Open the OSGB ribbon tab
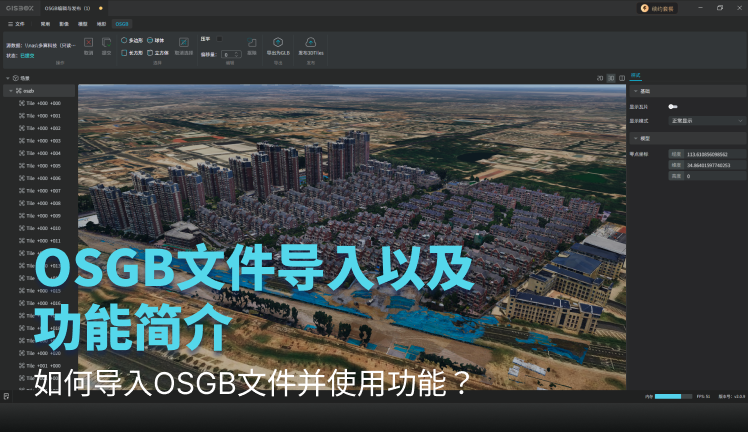This screenshot has width=748, height=432. 121,22
